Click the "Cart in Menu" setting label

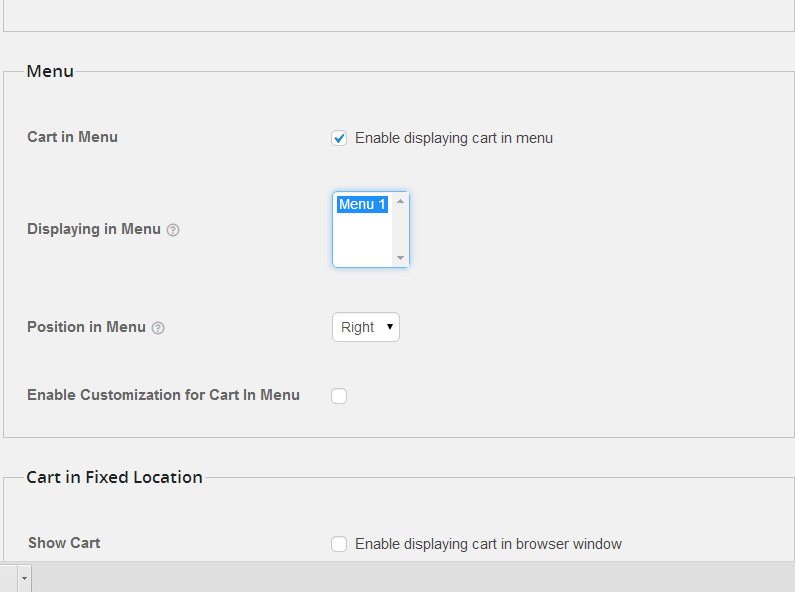click(72, 137)
